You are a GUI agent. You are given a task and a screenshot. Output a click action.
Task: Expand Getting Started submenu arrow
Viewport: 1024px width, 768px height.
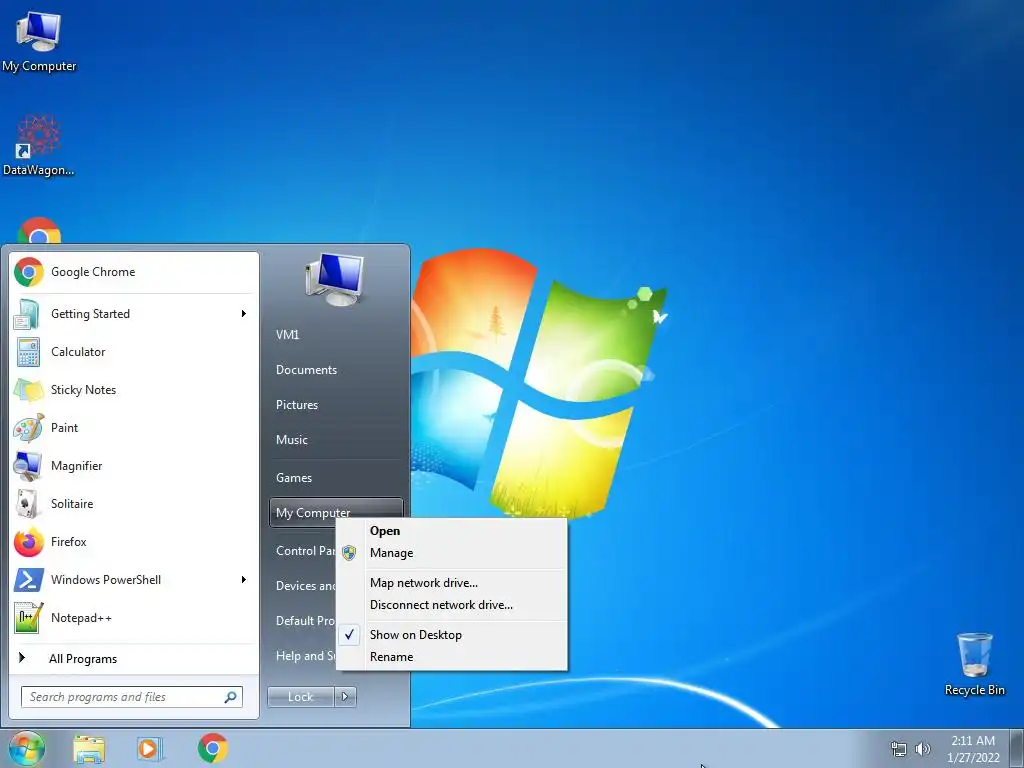click(244, 313)
